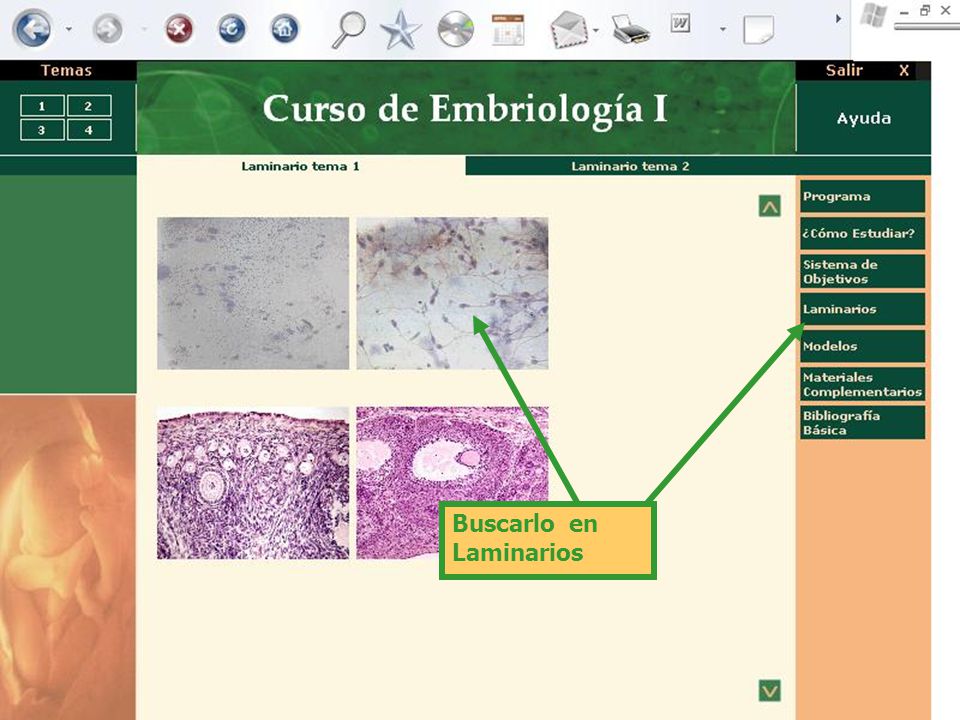Click the red Stop loading icon
This screenshot has width=960, height=720.
click(179, 29)
